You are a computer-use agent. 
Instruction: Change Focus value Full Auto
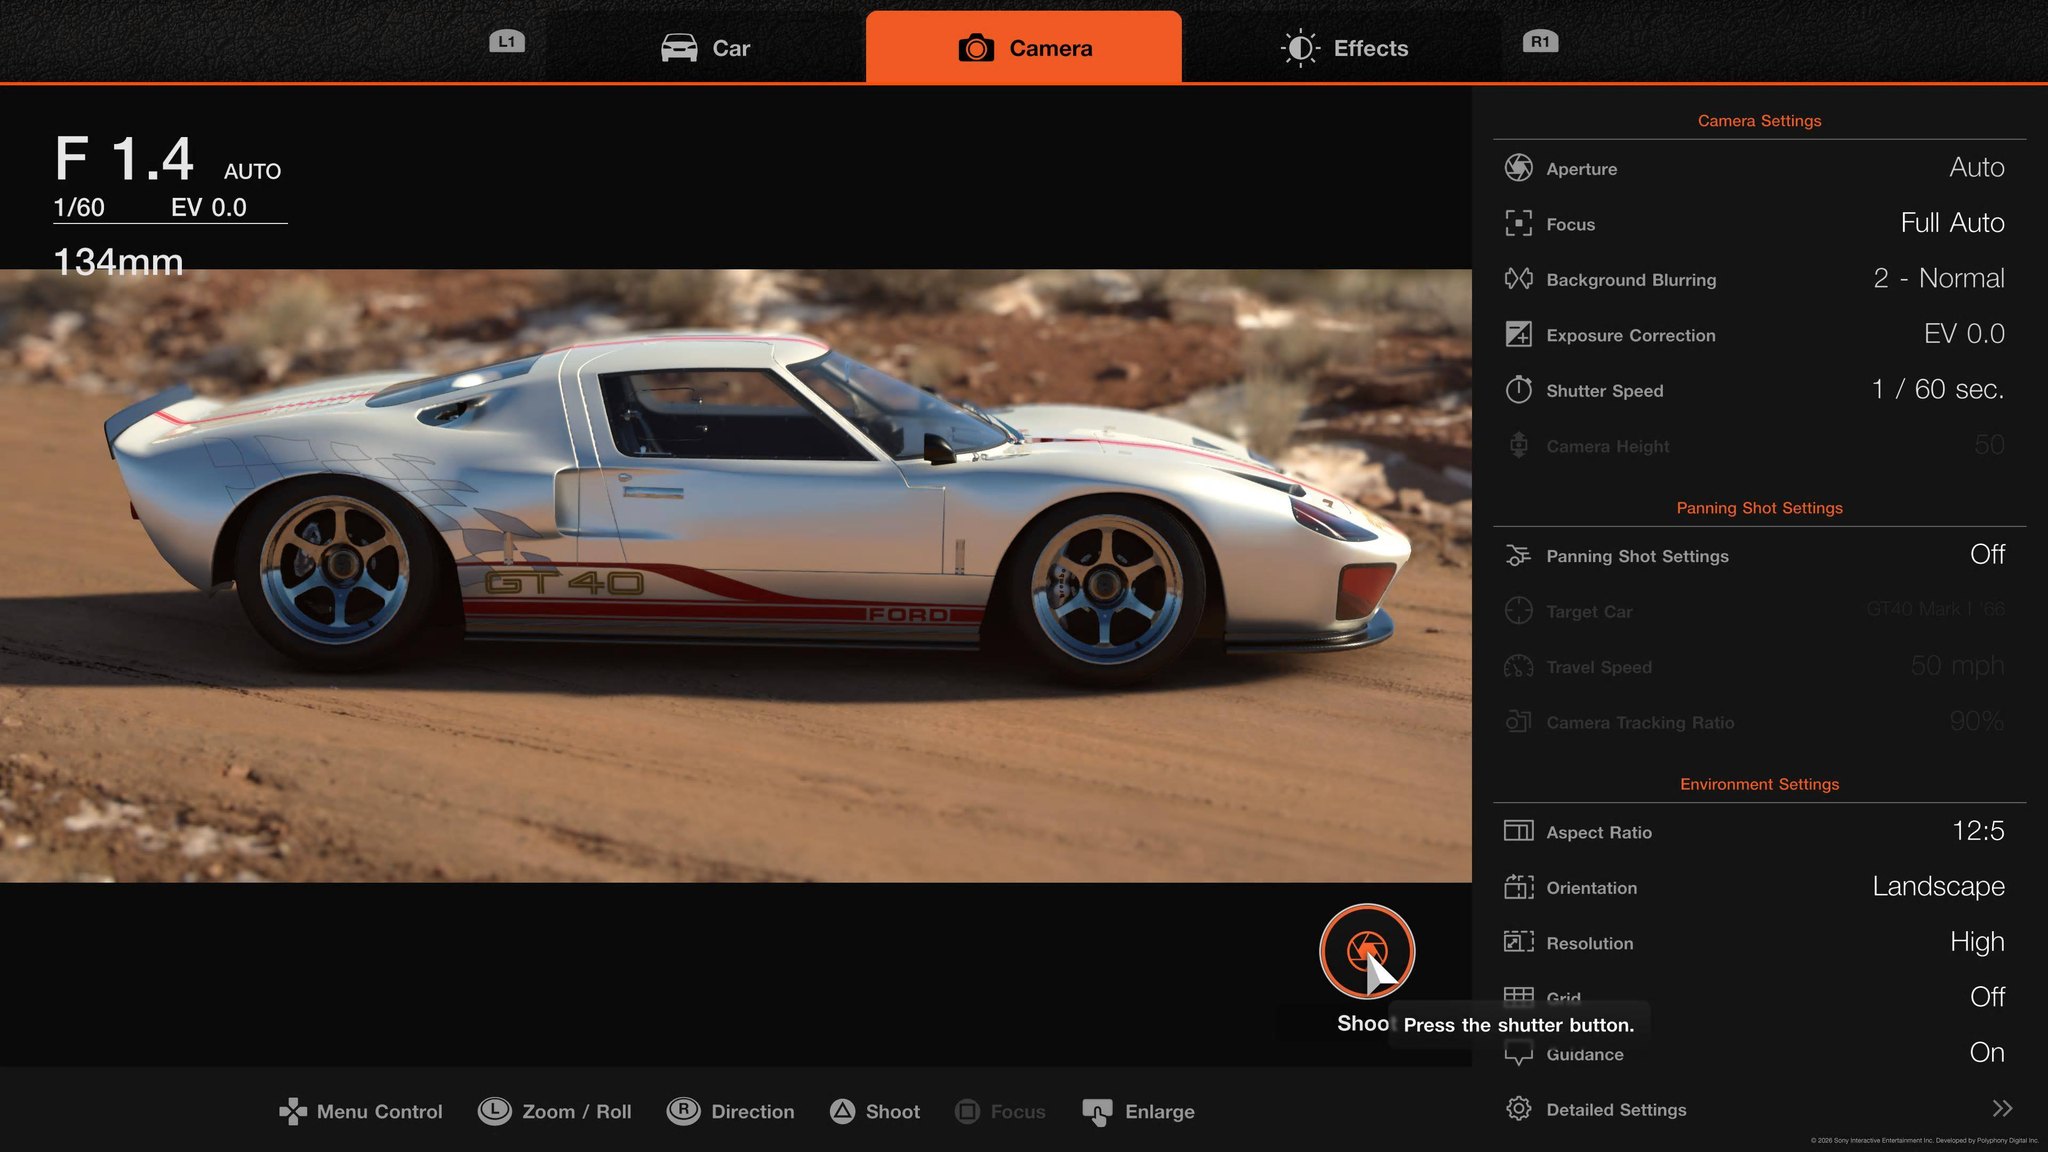(x=1952, y=223)
